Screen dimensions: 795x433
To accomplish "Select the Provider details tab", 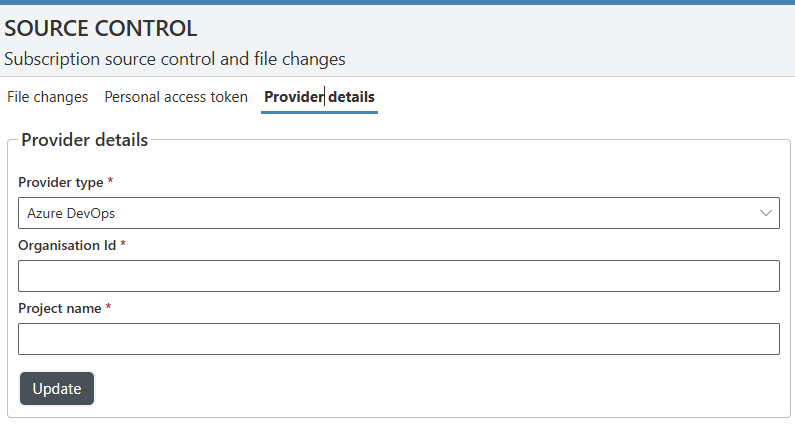I will coord(319,97).
